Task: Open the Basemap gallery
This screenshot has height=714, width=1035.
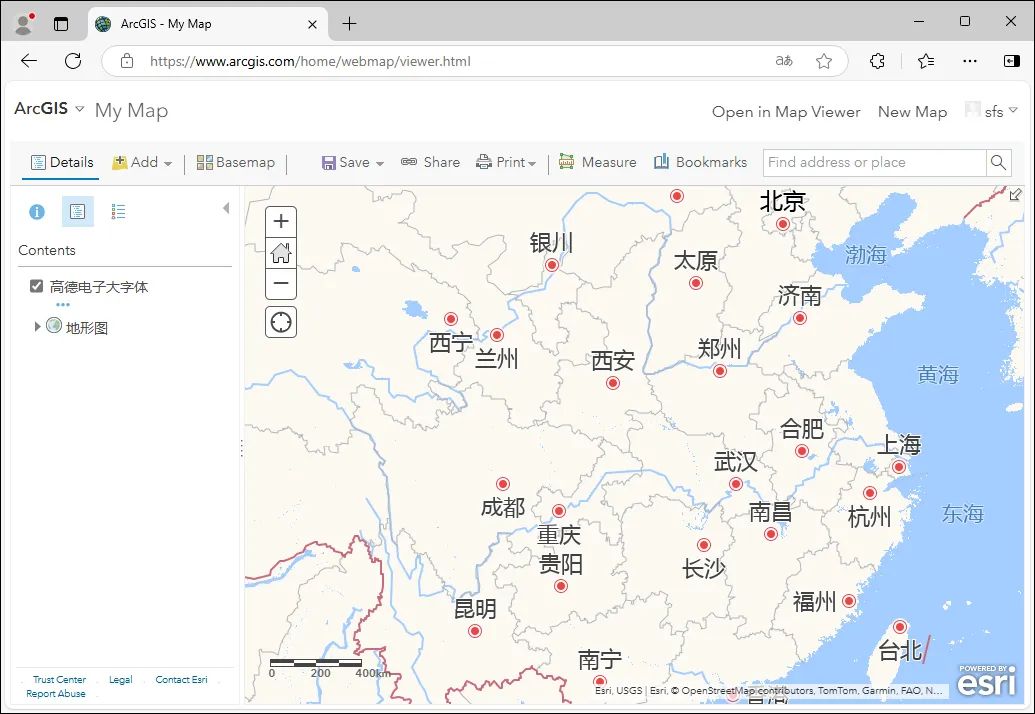Action: (236, 162)
